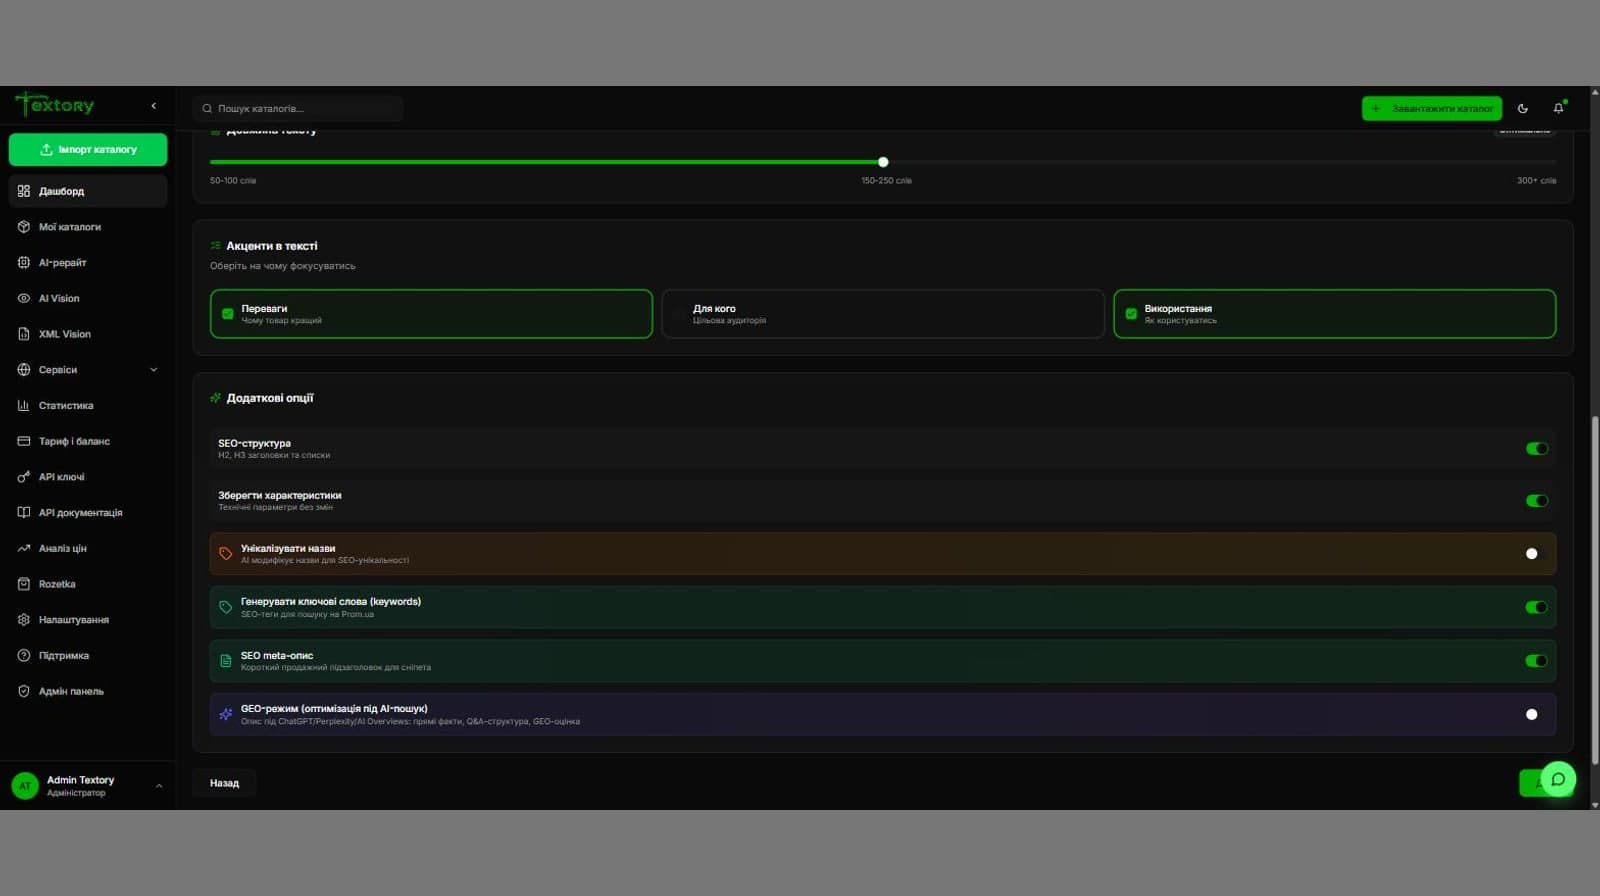Click the Завантажити каталог button
The image size is (1600, 896).
point(1432,108)
